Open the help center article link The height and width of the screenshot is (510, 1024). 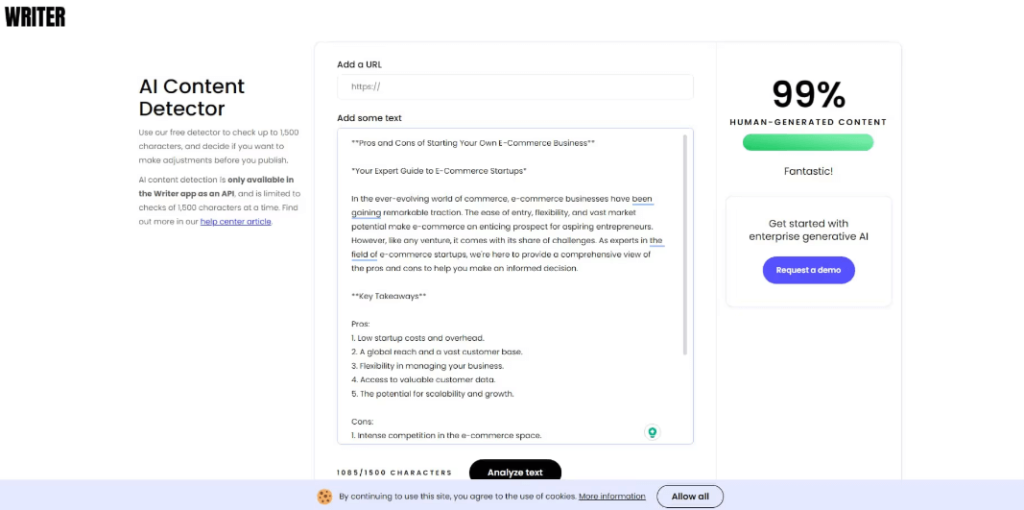(x=236, y=221)
